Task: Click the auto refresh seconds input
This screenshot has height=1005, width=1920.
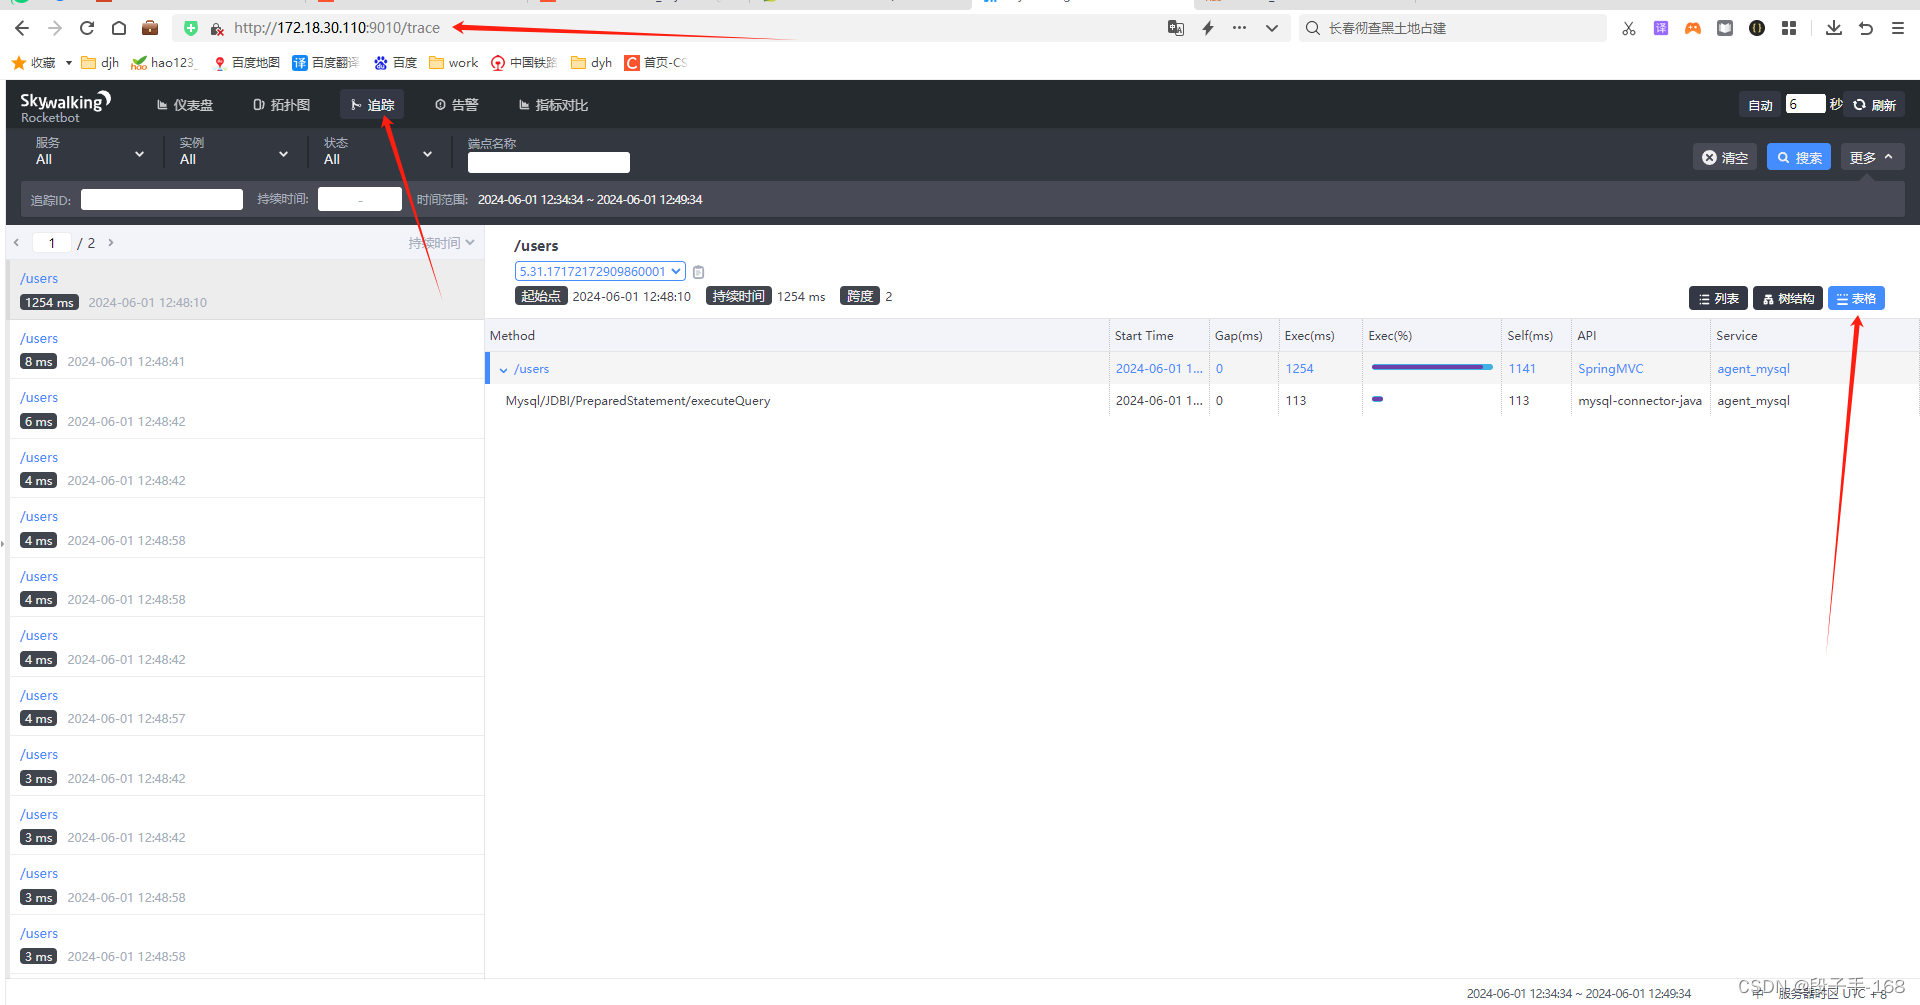Action: point(1805,104)
